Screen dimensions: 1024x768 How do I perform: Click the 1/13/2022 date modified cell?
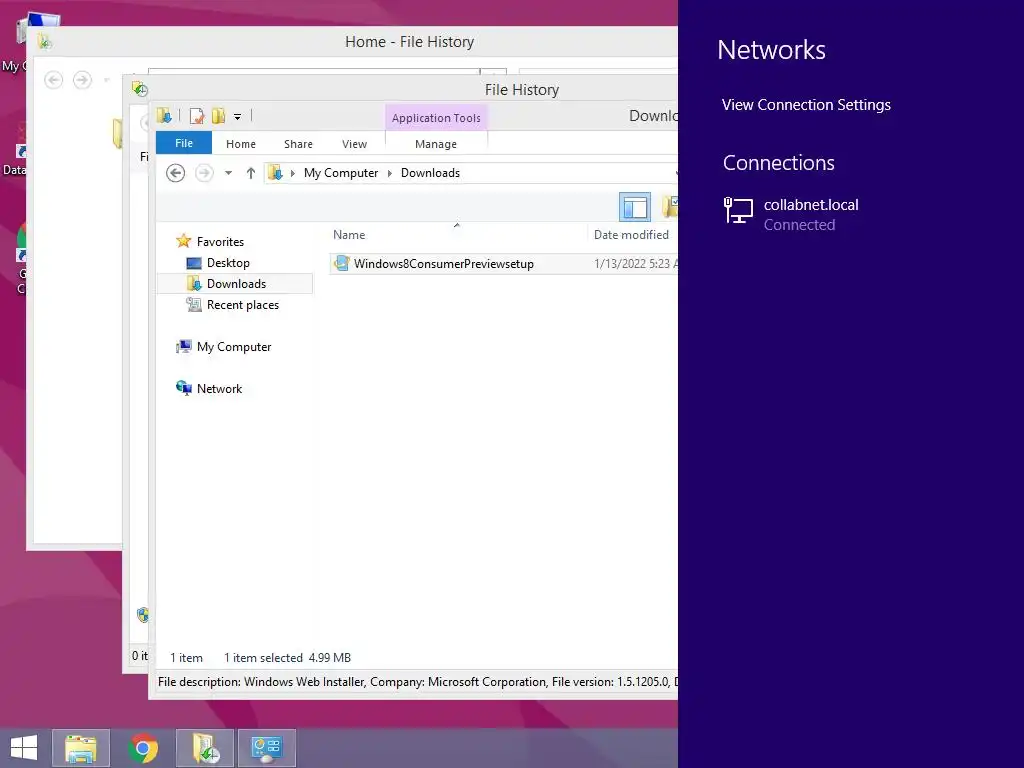point(635,264)
